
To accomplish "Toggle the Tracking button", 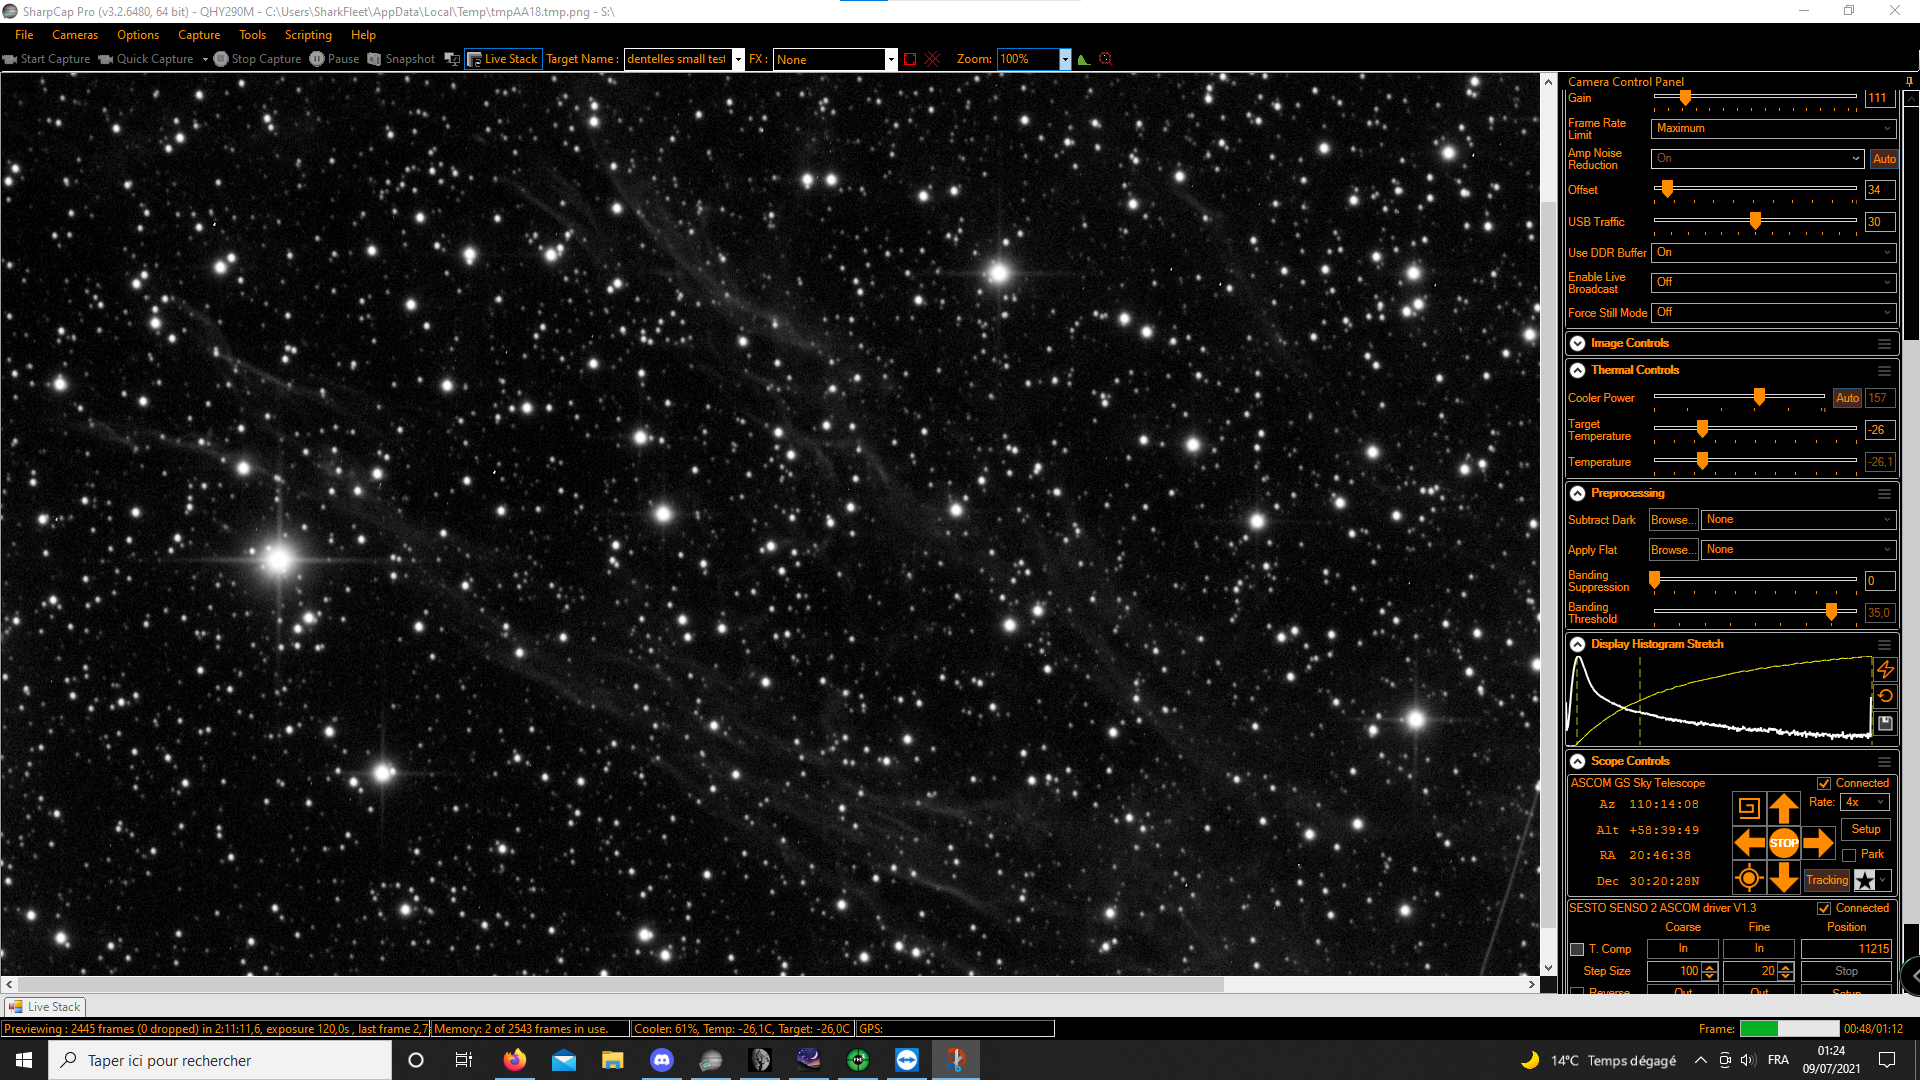I will point(1827,880).
